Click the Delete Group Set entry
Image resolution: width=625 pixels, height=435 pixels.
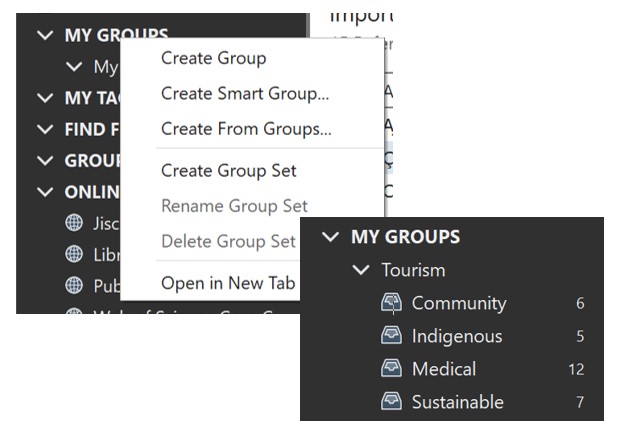point(228,241)
